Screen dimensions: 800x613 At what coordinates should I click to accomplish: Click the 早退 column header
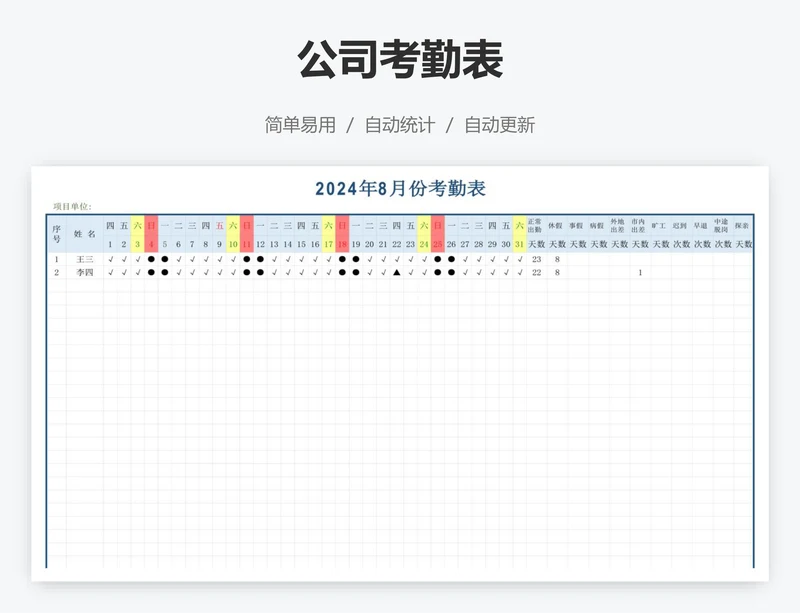tap(701, 226)
